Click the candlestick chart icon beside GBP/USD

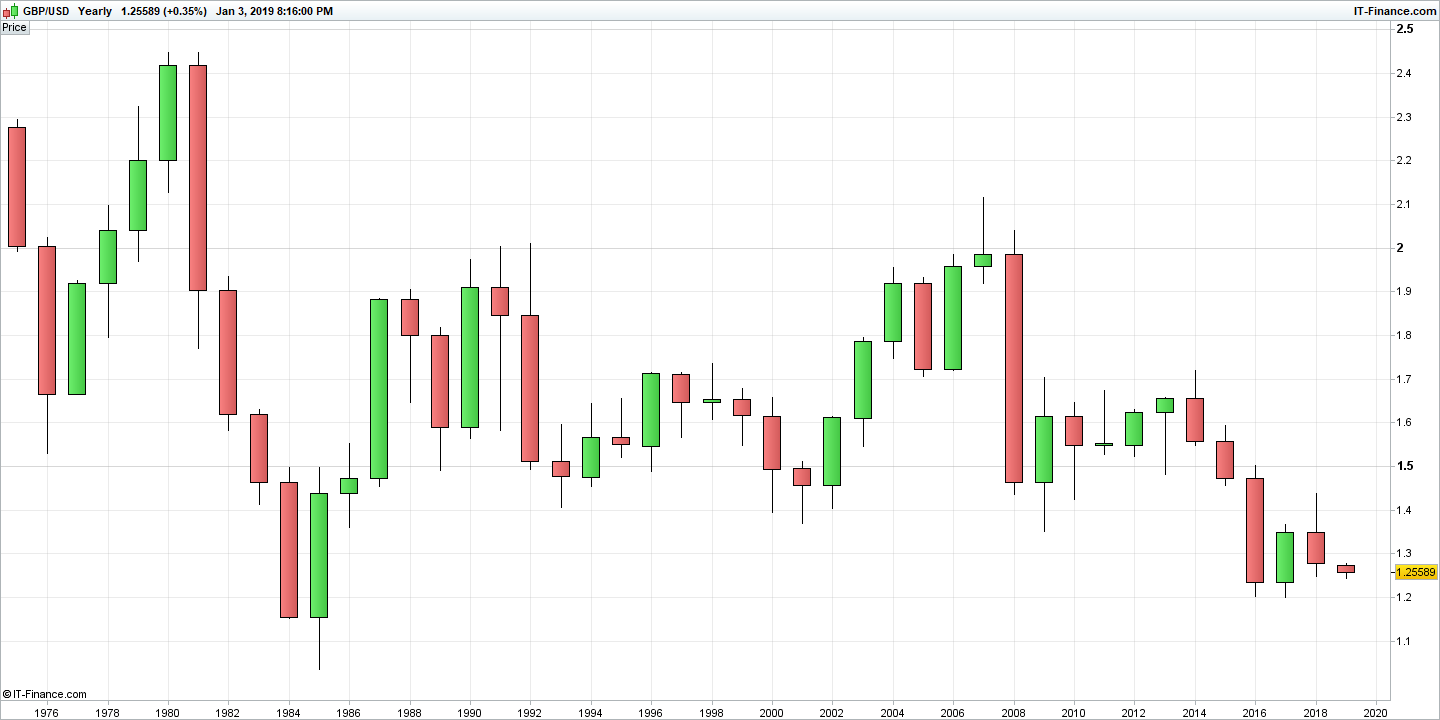(x=11, y=11)
